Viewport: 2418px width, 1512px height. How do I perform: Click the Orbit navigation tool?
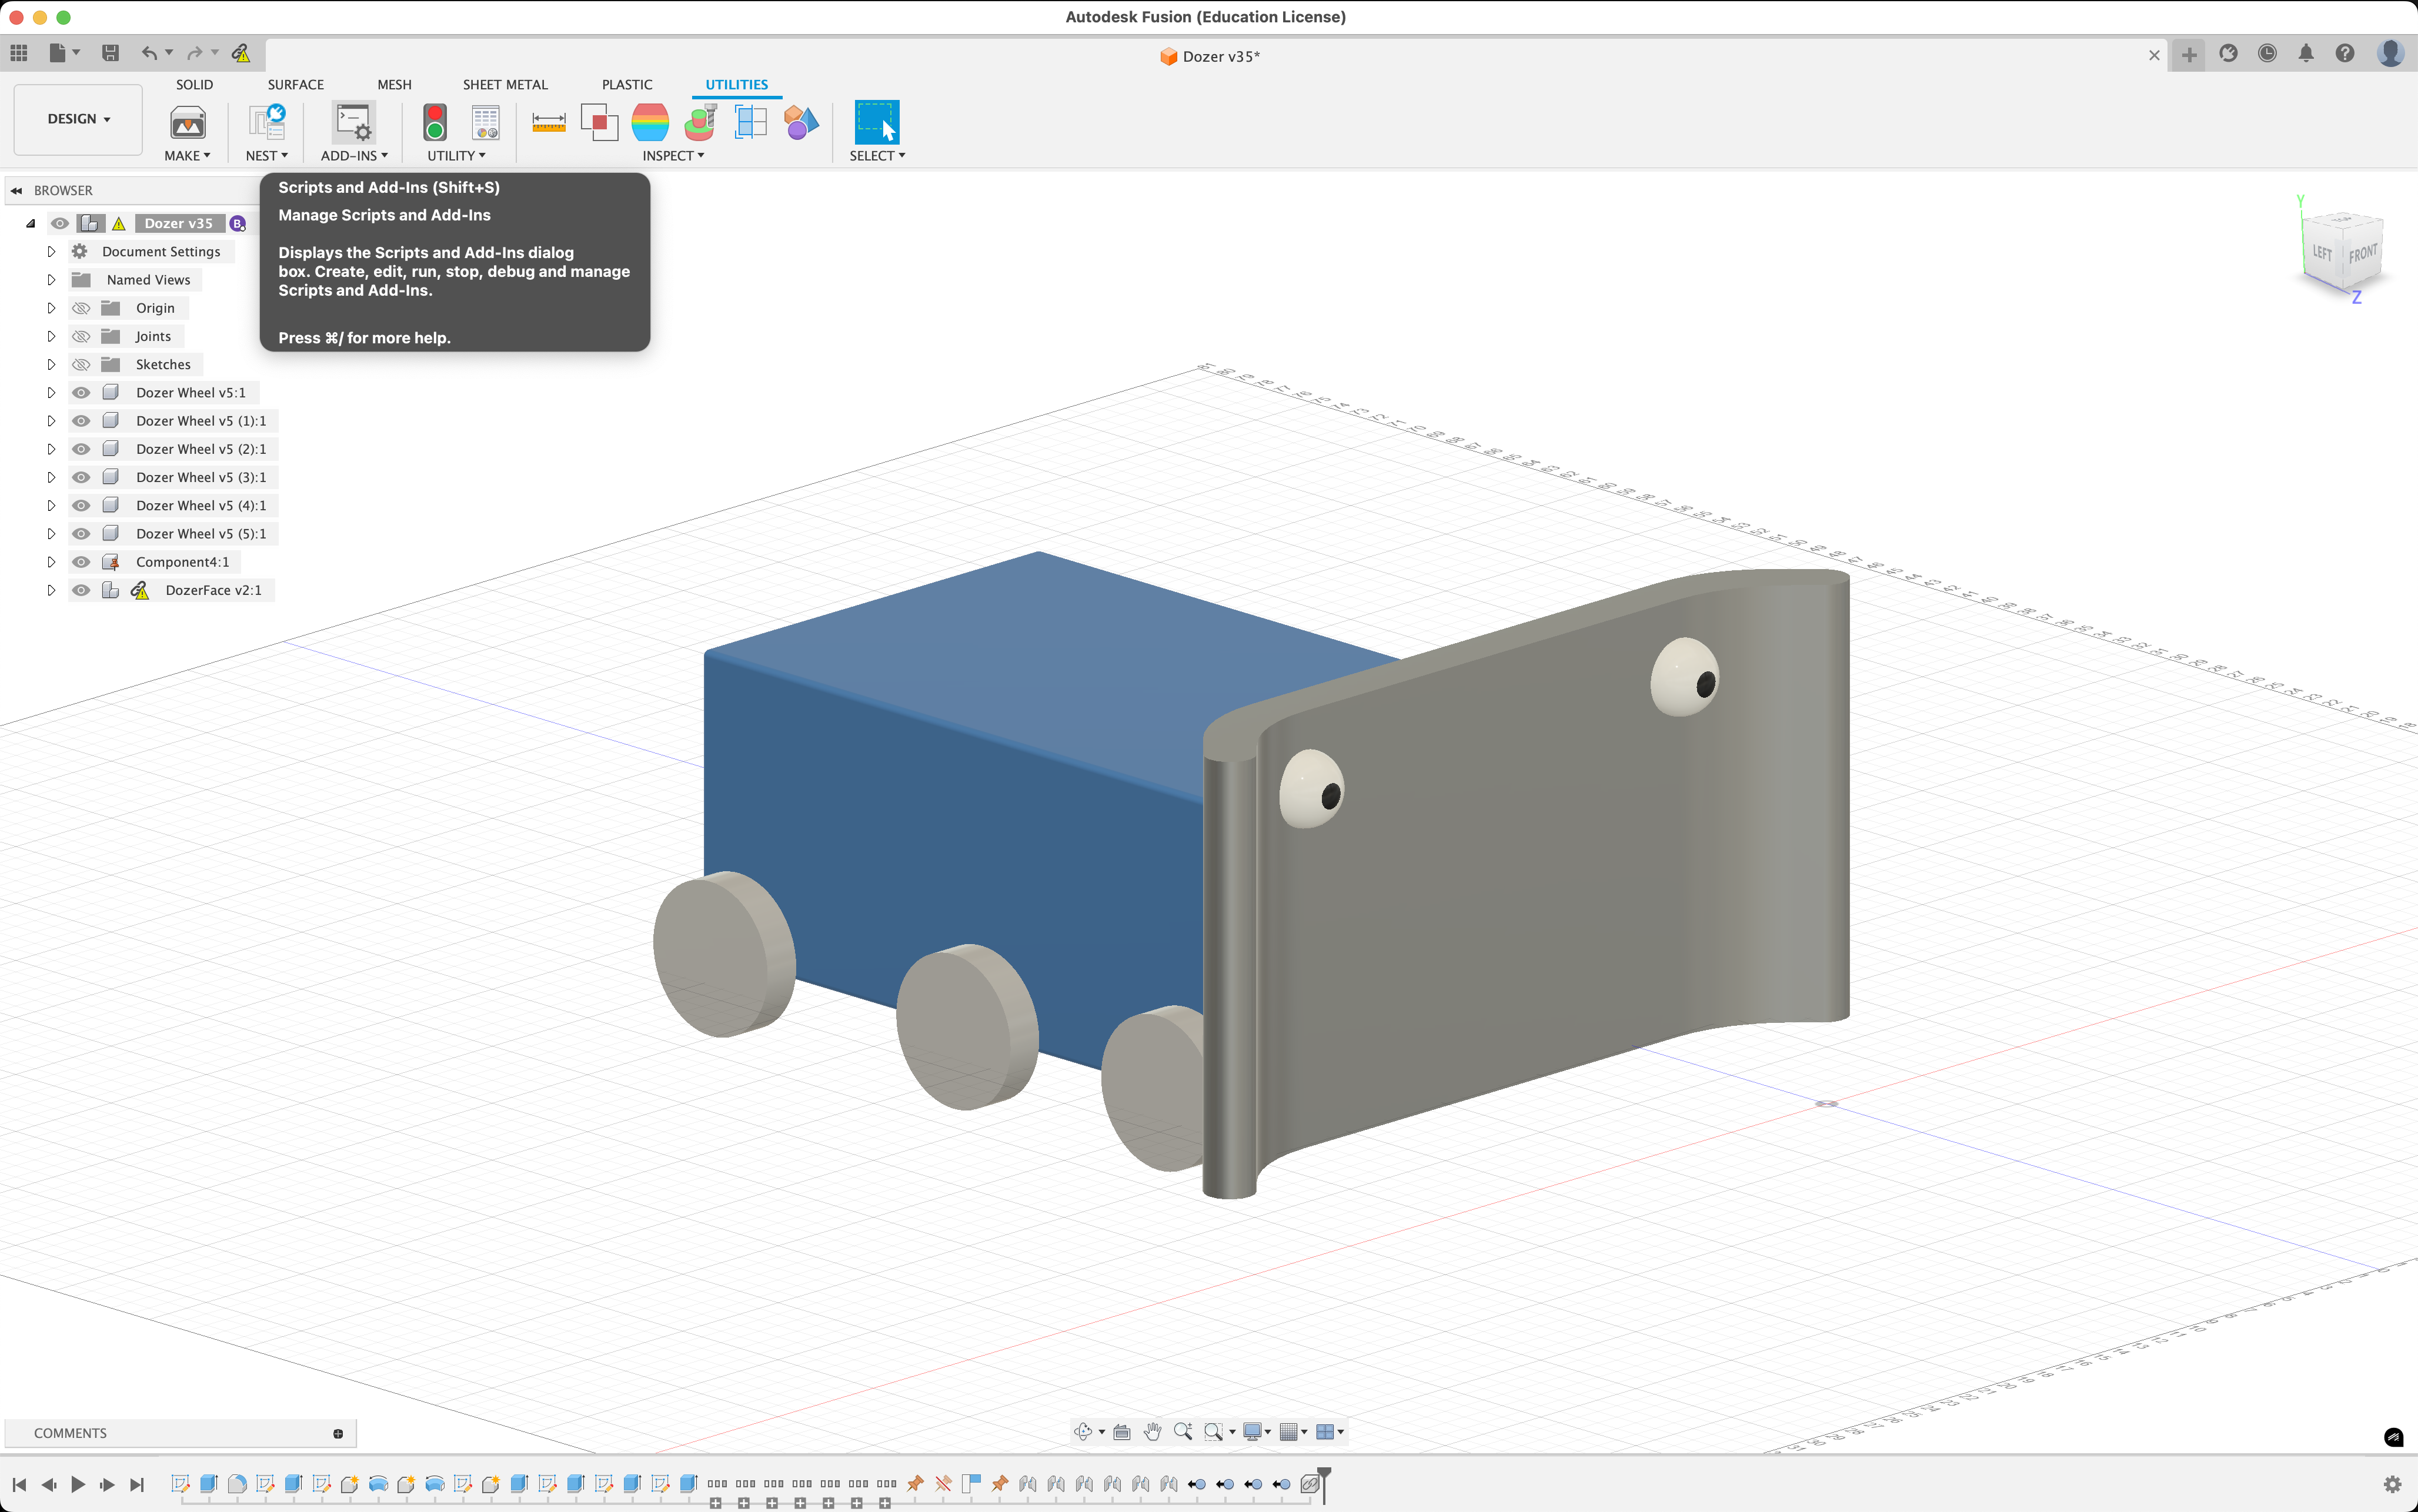tap(1083, 1432)
